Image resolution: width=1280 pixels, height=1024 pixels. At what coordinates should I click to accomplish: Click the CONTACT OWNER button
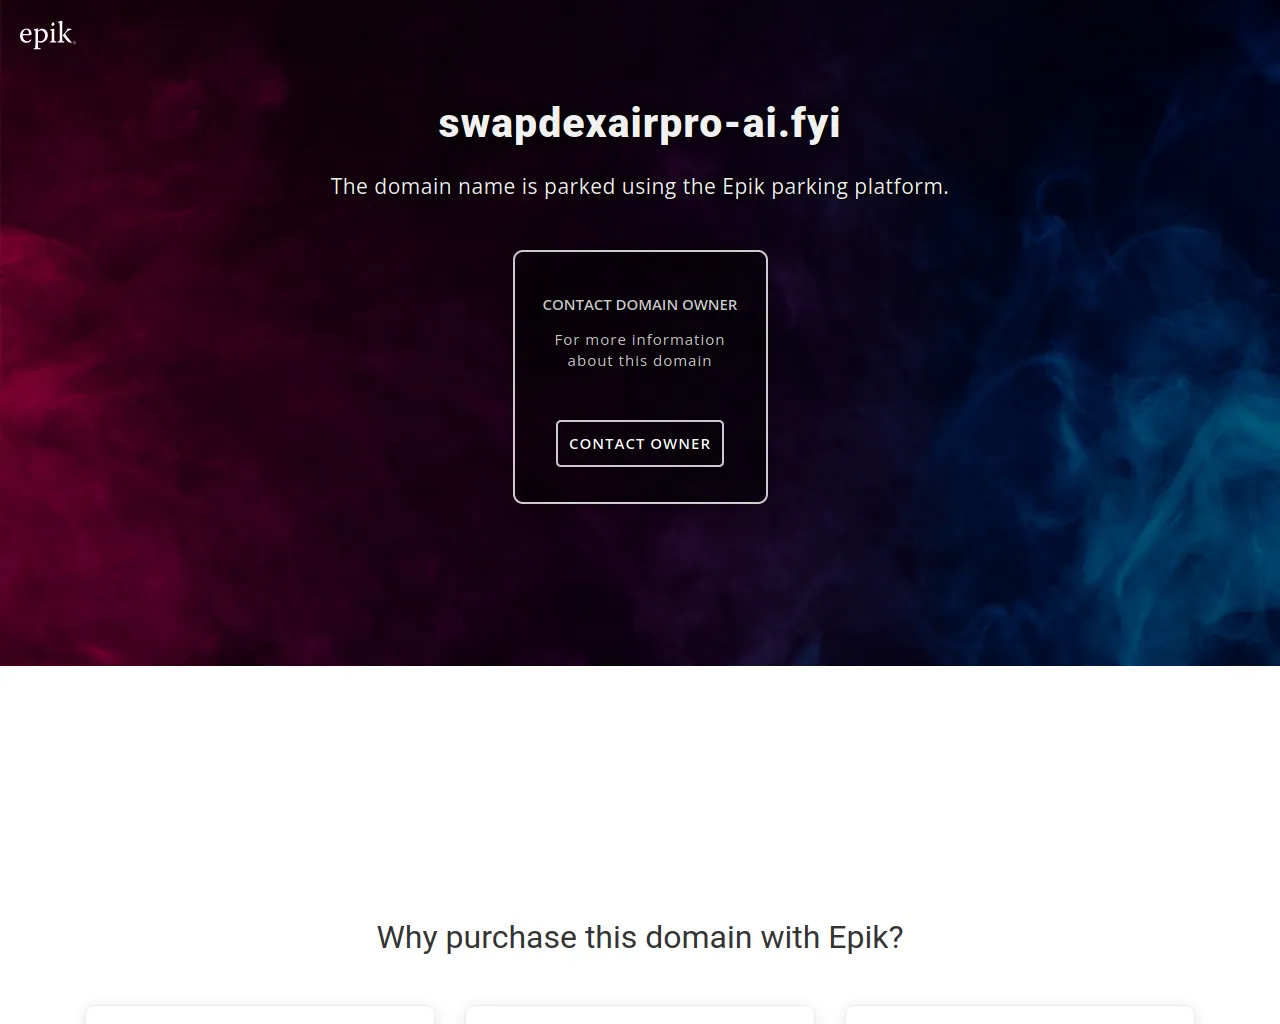point(640,443)
